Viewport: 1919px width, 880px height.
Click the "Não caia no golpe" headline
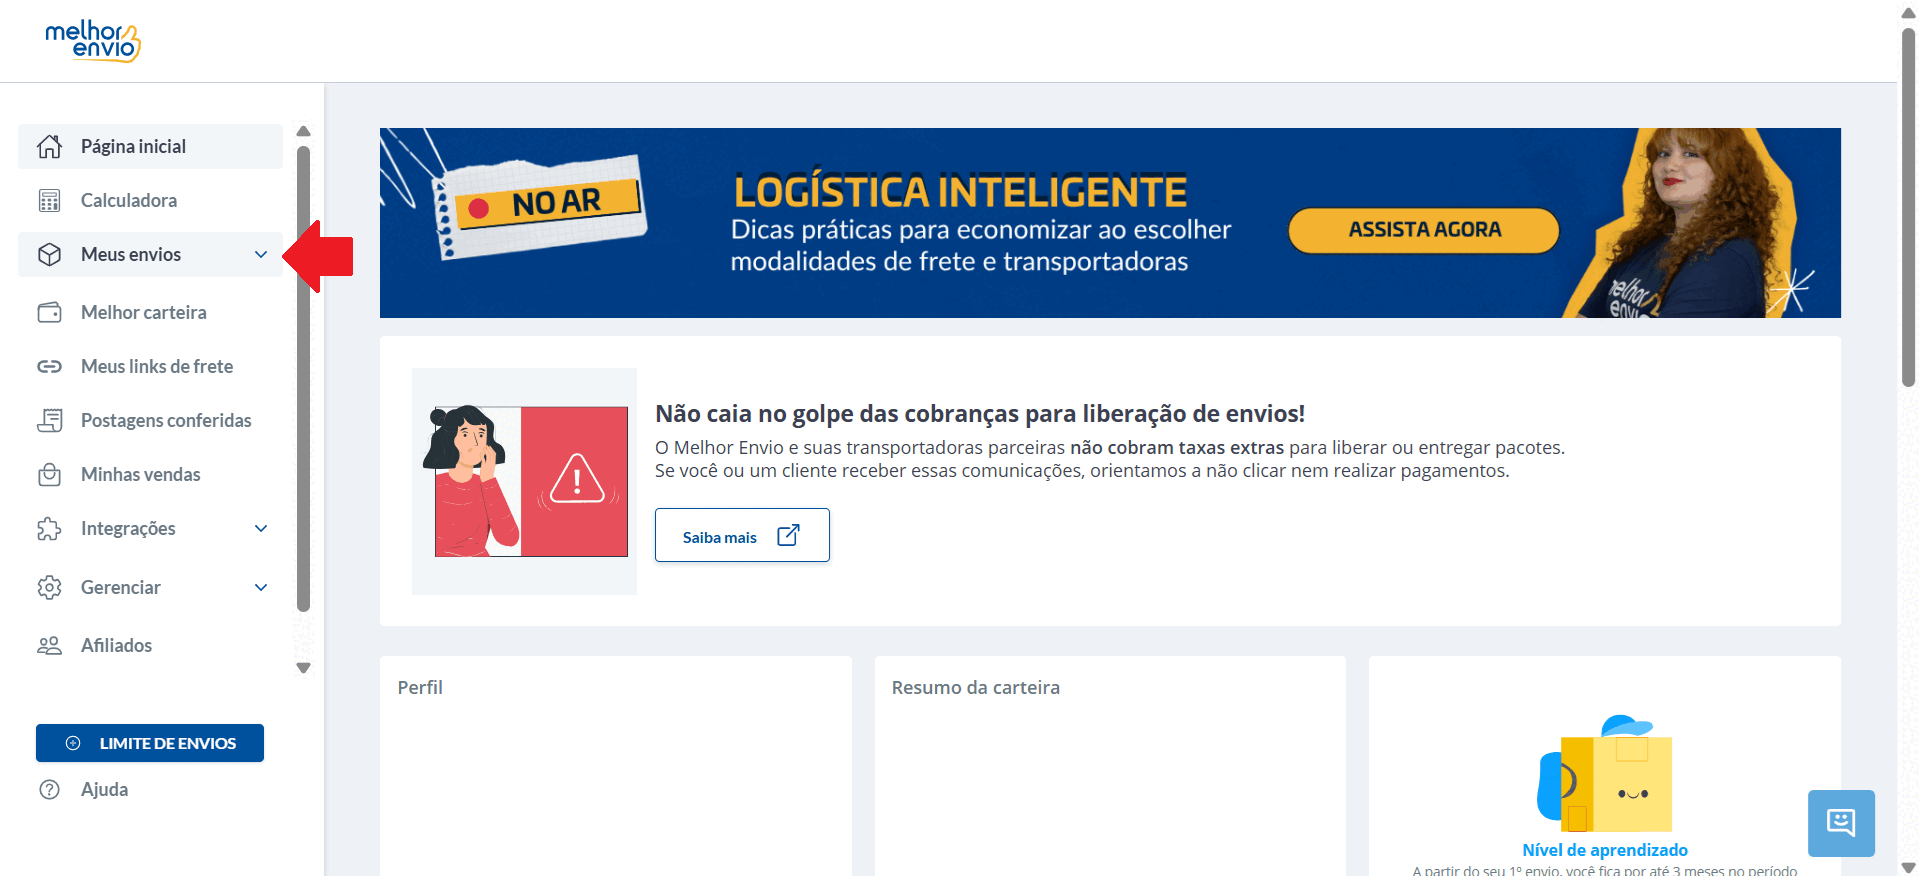(x=980, y=413)
